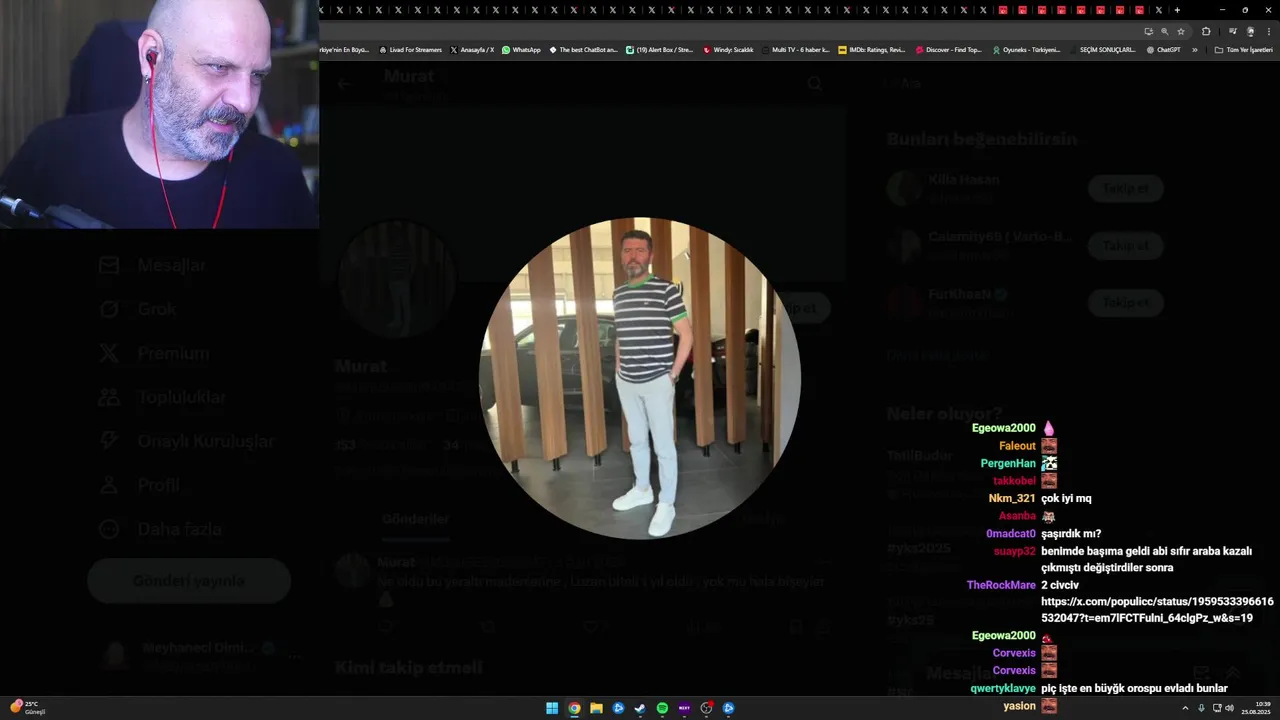Expand the bookmarks overflow chevron
Viewport: 1280px width, 720px height.
1195,49
